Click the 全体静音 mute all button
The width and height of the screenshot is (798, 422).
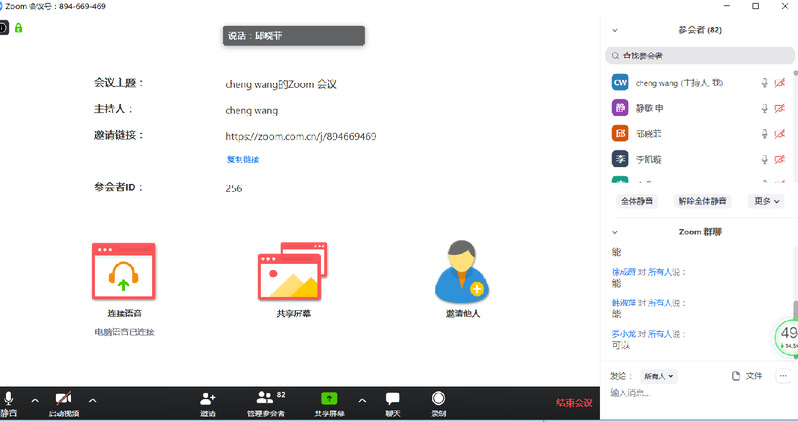point(637,201)
